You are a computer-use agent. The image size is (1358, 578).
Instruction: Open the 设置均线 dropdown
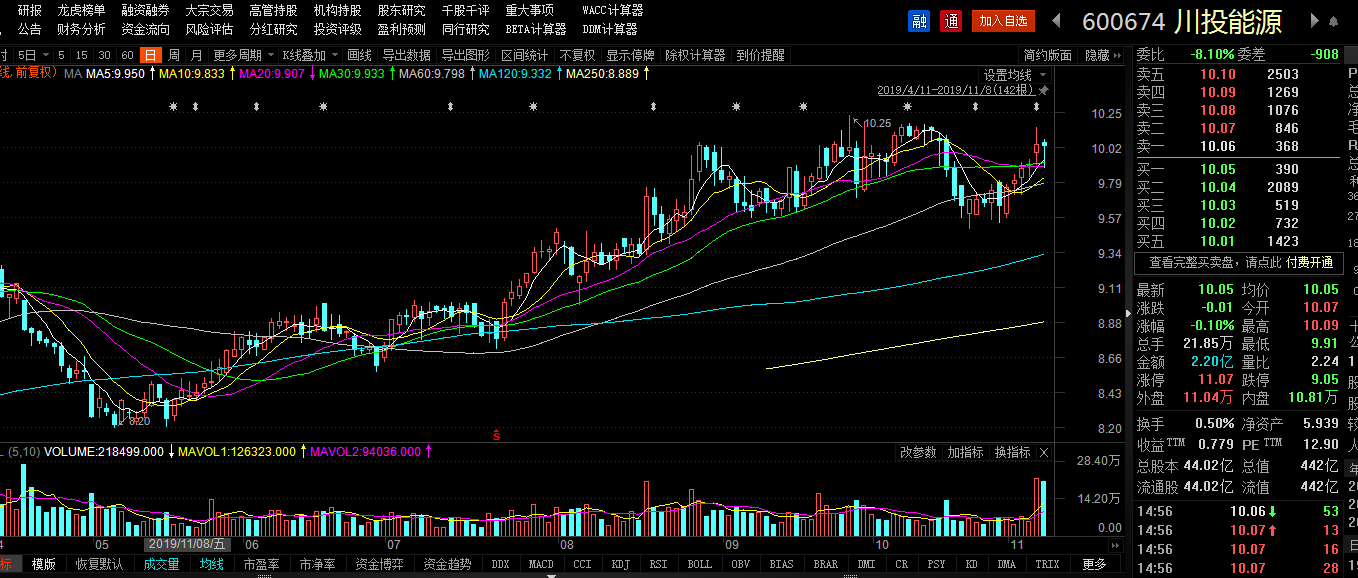point(1014,75)
